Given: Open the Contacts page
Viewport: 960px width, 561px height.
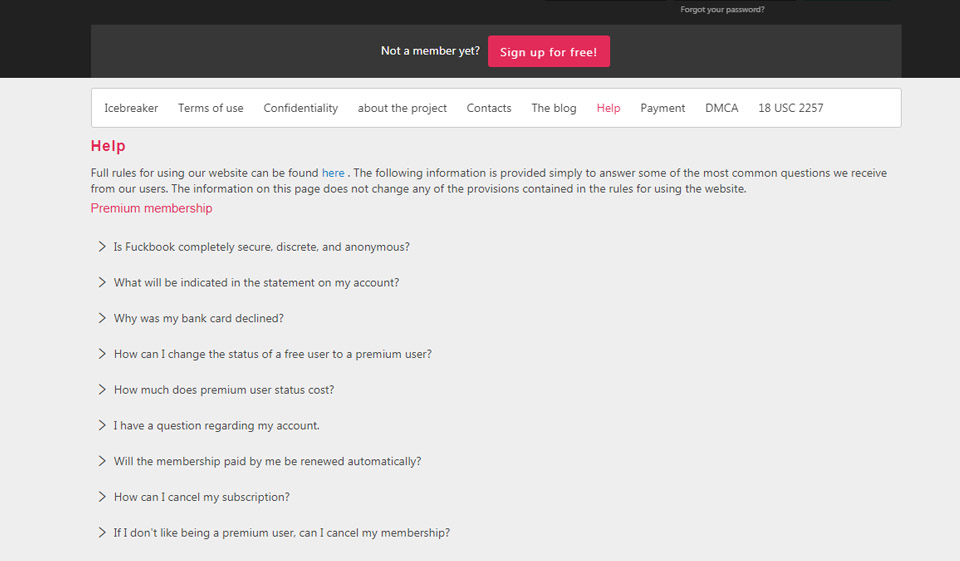Looking at the screenshot, I should tap(489, 108).
